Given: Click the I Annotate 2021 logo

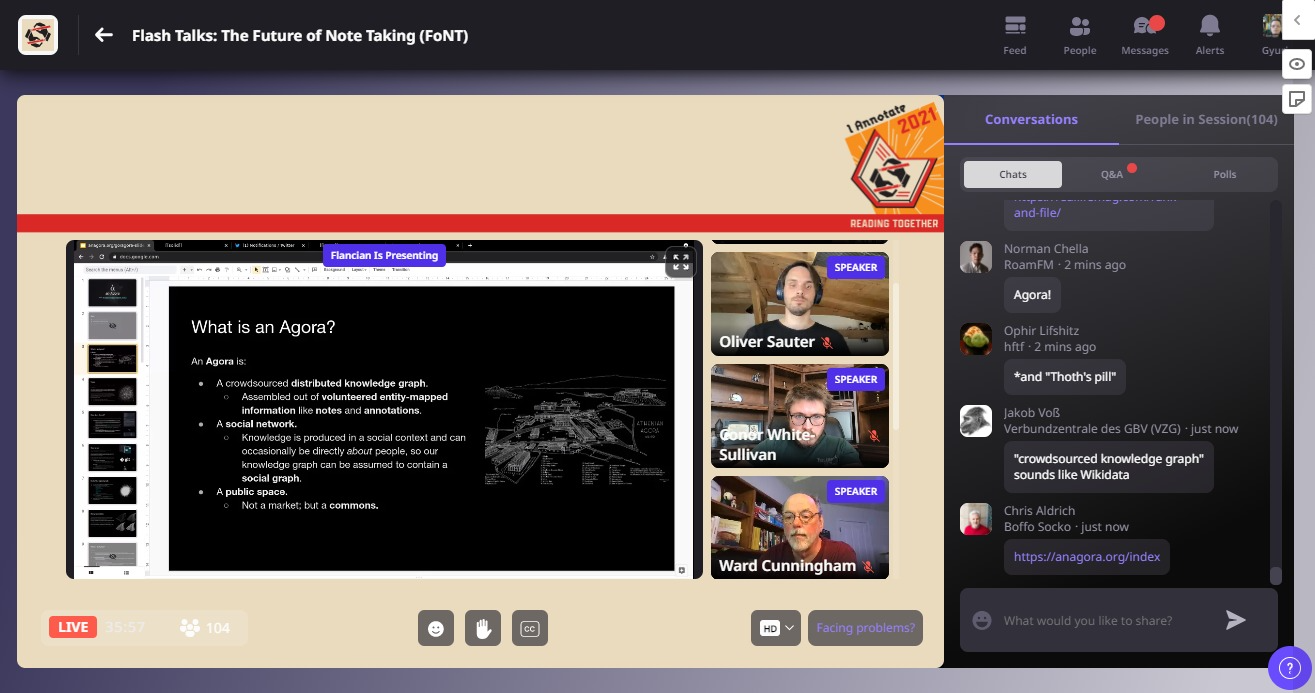Looking at the screenshot, I should [892, 157].
